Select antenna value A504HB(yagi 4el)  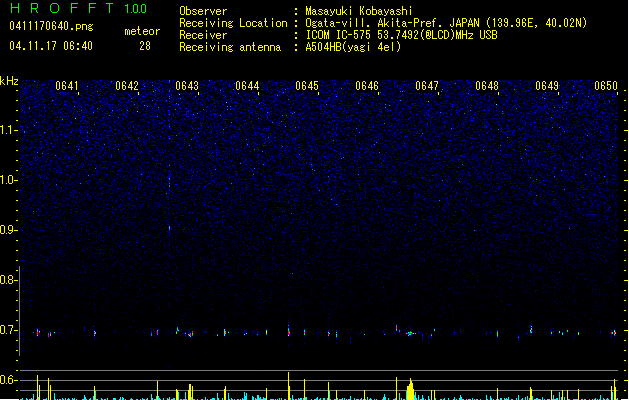click(353, 47)
